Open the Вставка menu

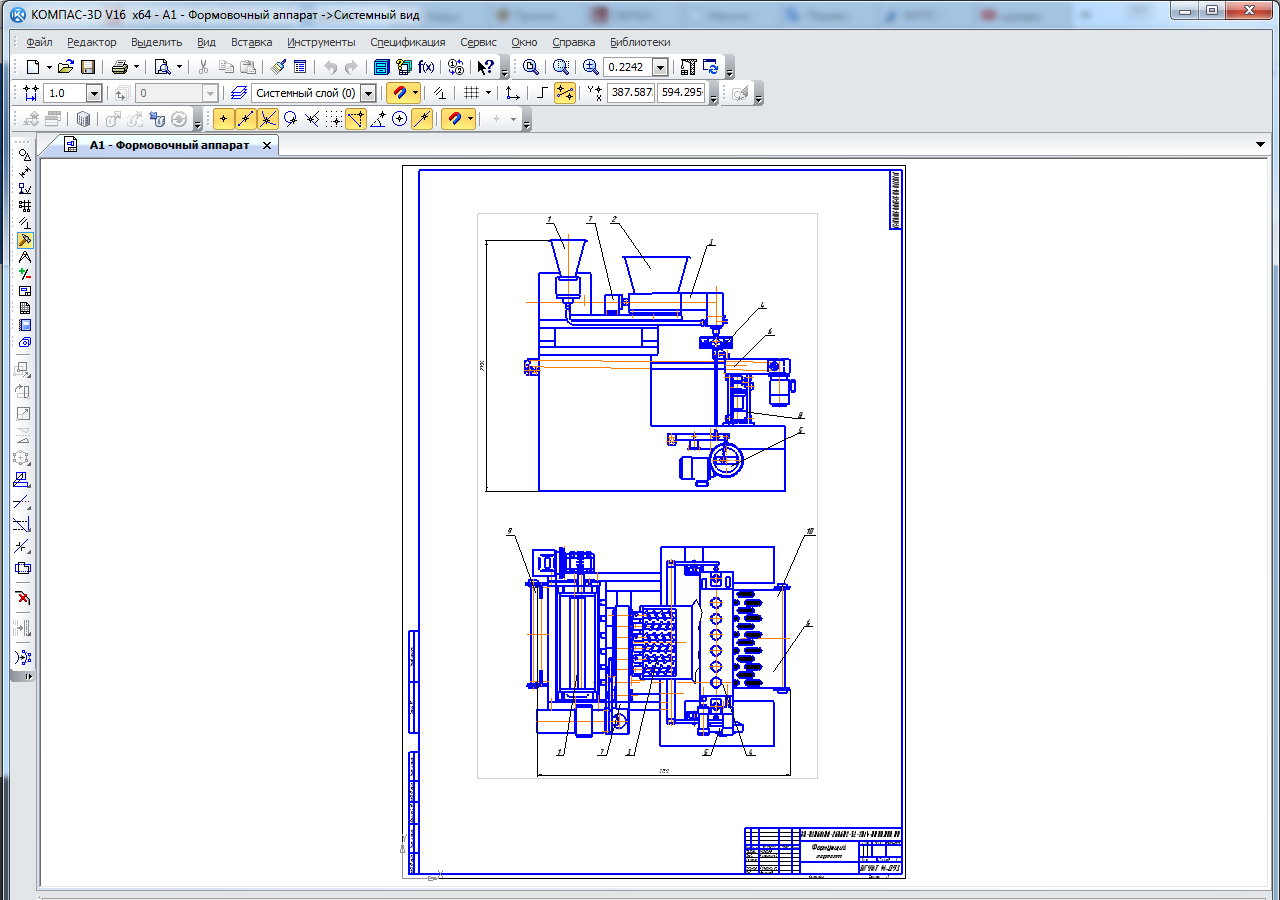[x=251, y=42]
